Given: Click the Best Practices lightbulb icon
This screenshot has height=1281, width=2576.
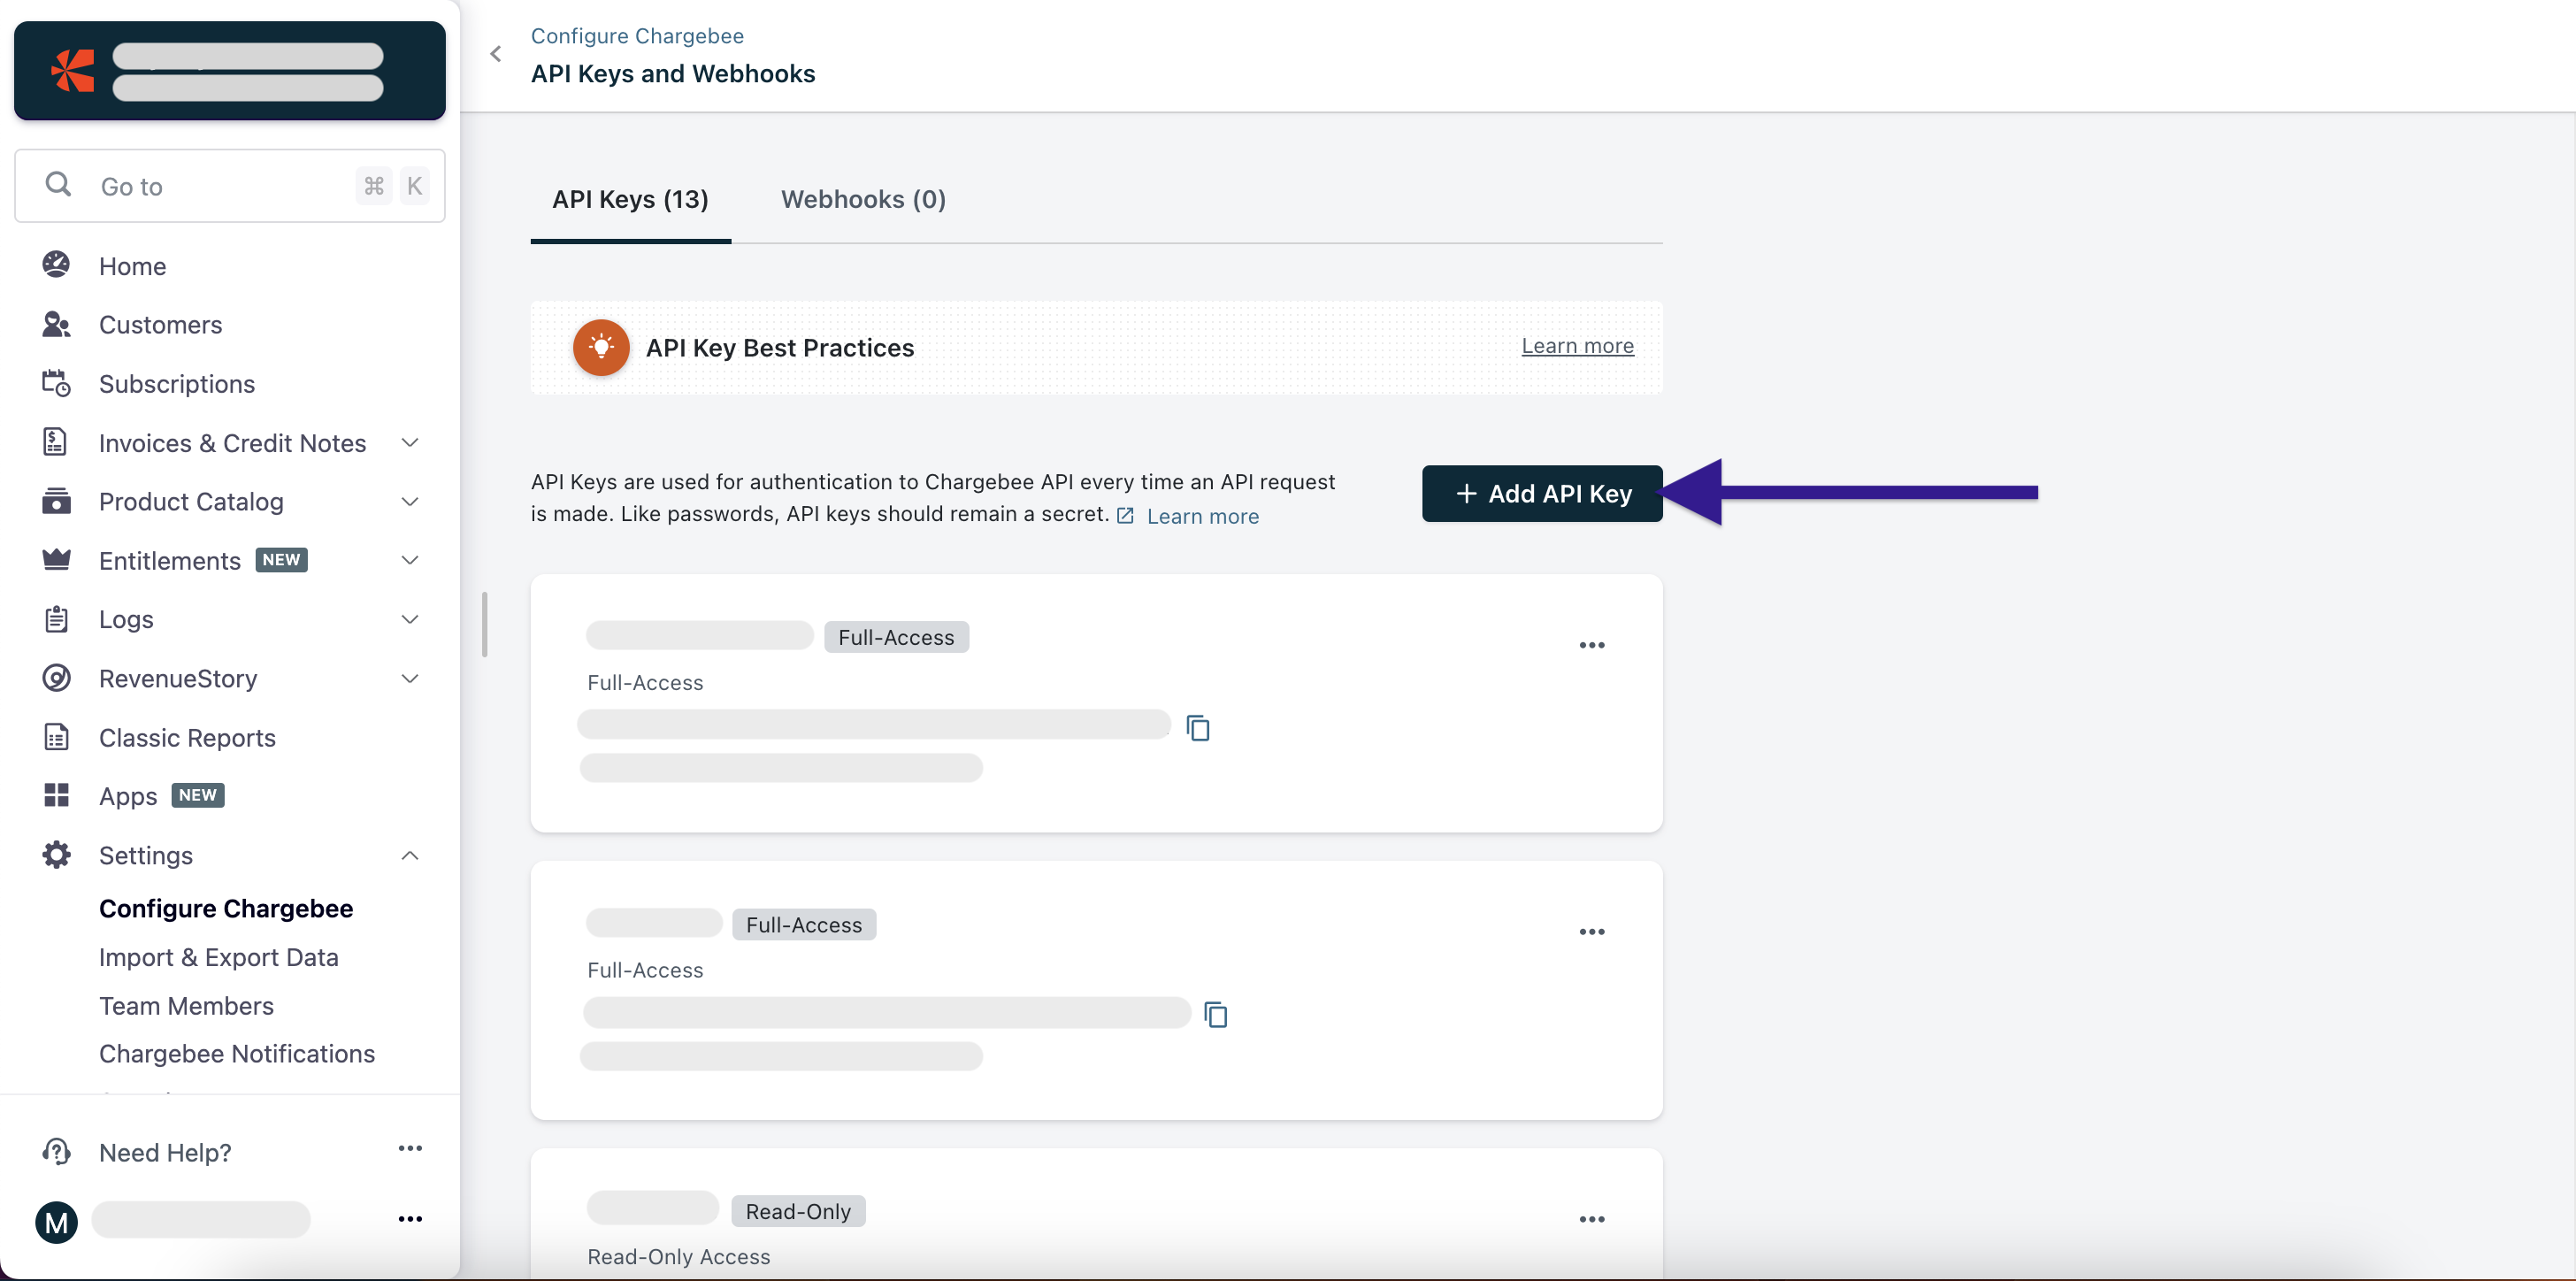Looking at the screenshot, I should coord(601,347).
